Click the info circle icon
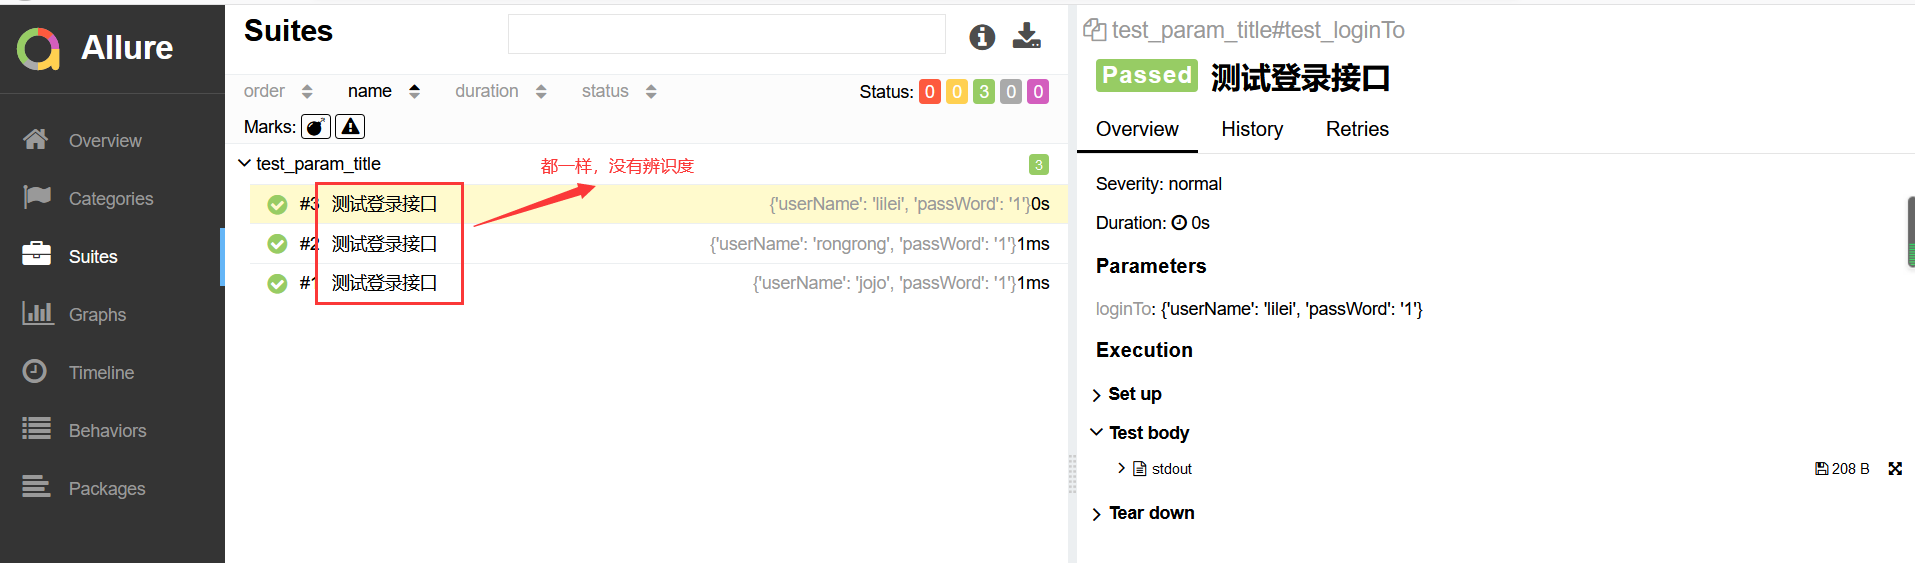This screenshot has width=1915, height=563. (982, 37)
